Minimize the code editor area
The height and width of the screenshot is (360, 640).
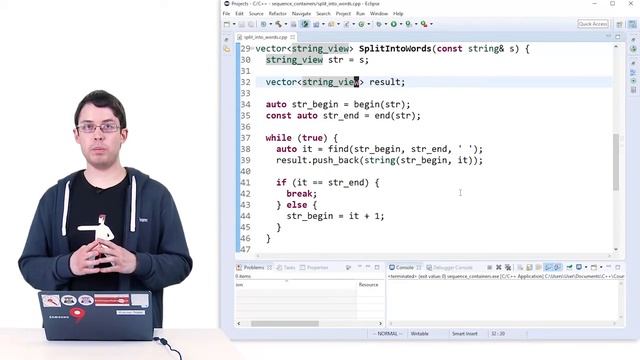point(609,36)
